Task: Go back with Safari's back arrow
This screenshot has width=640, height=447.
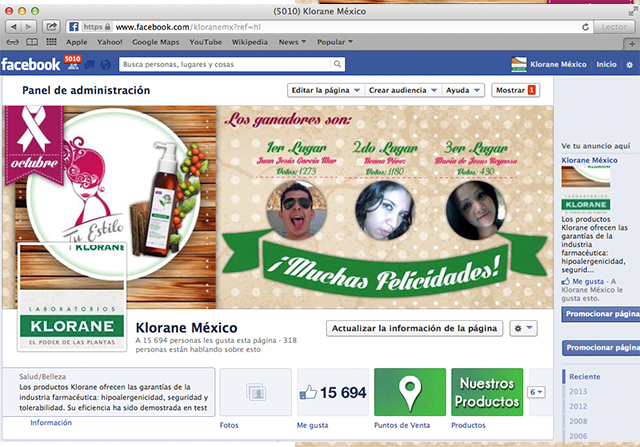Action: tap(13, 27)
